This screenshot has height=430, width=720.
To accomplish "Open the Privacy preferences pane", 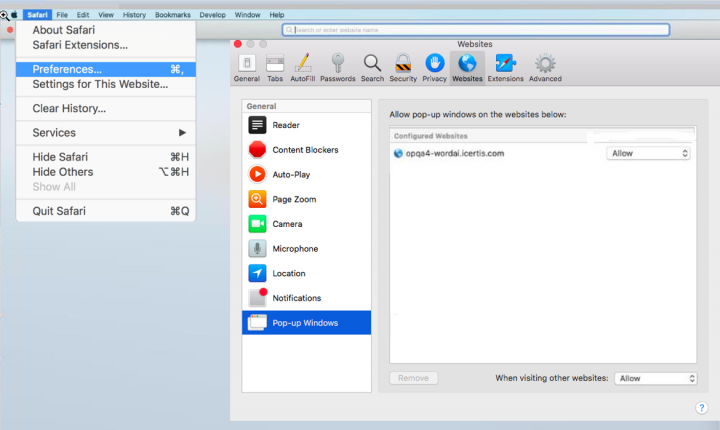I will (434, 68).
